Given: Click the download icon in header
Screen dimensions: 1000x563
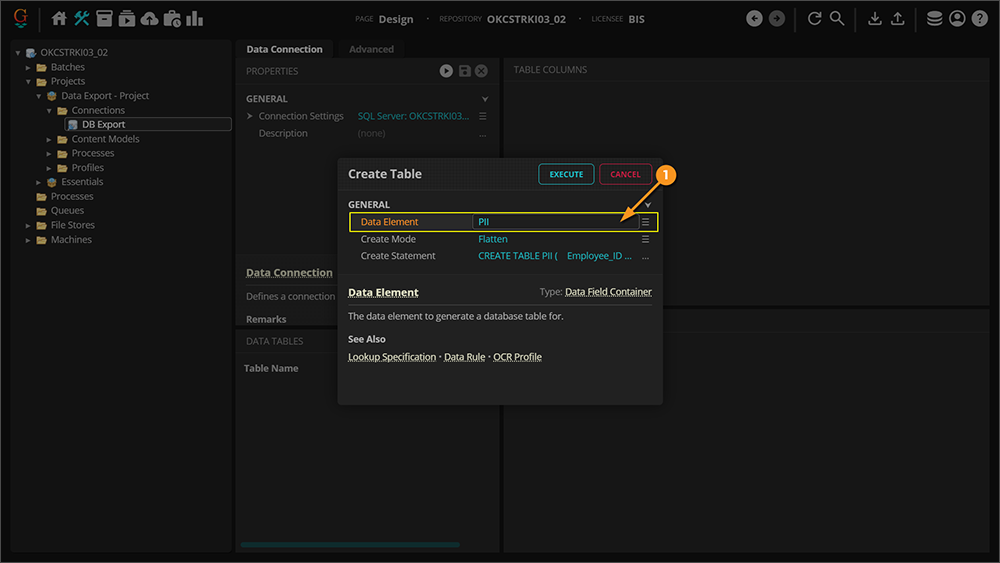Looking at the screenshot, I should point(875,19).
